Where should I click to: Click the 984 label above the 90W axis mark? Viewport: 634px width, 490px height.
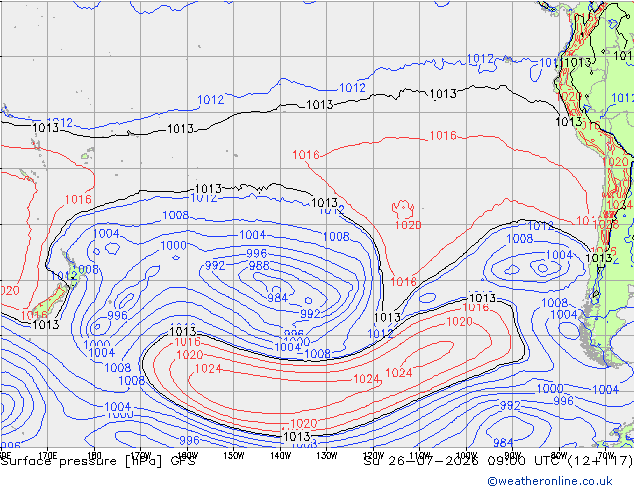[x=503, y=443]
